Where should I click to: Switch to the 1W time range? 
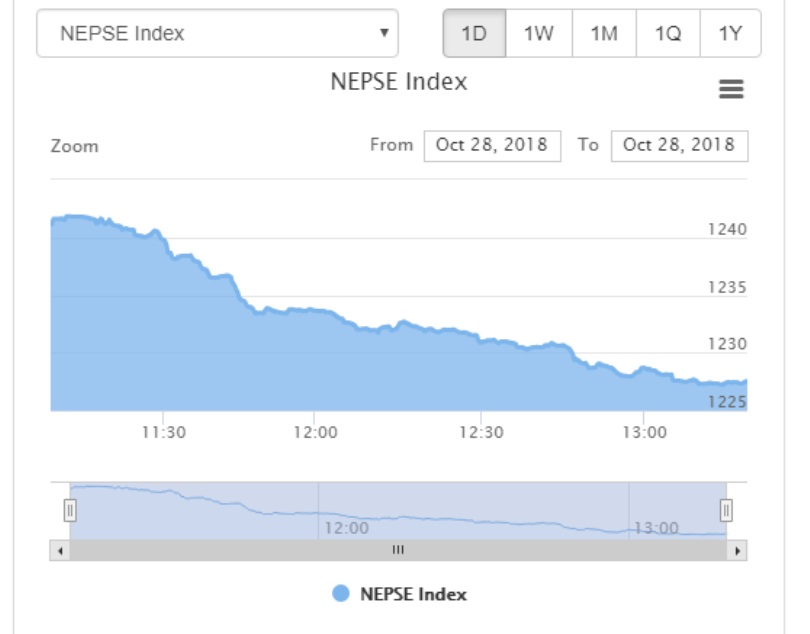(x=538, y=33)
